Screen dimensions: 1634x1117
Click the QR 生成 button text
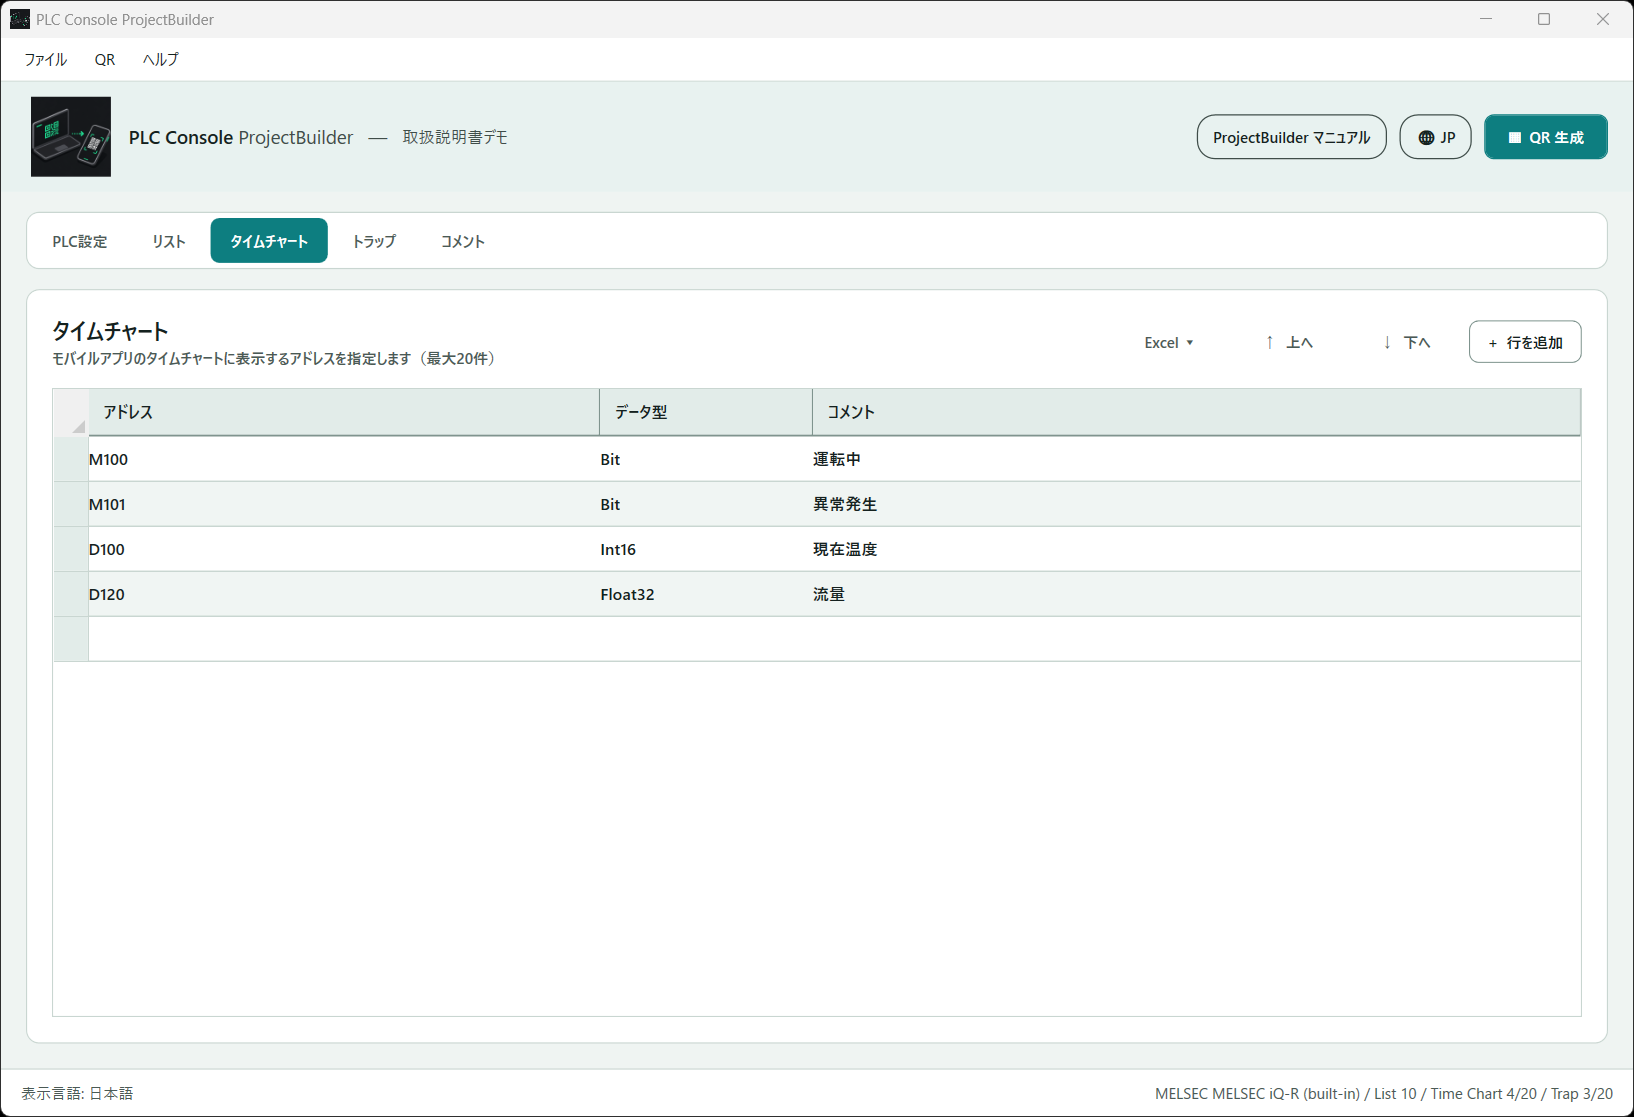click(1557, 138)
